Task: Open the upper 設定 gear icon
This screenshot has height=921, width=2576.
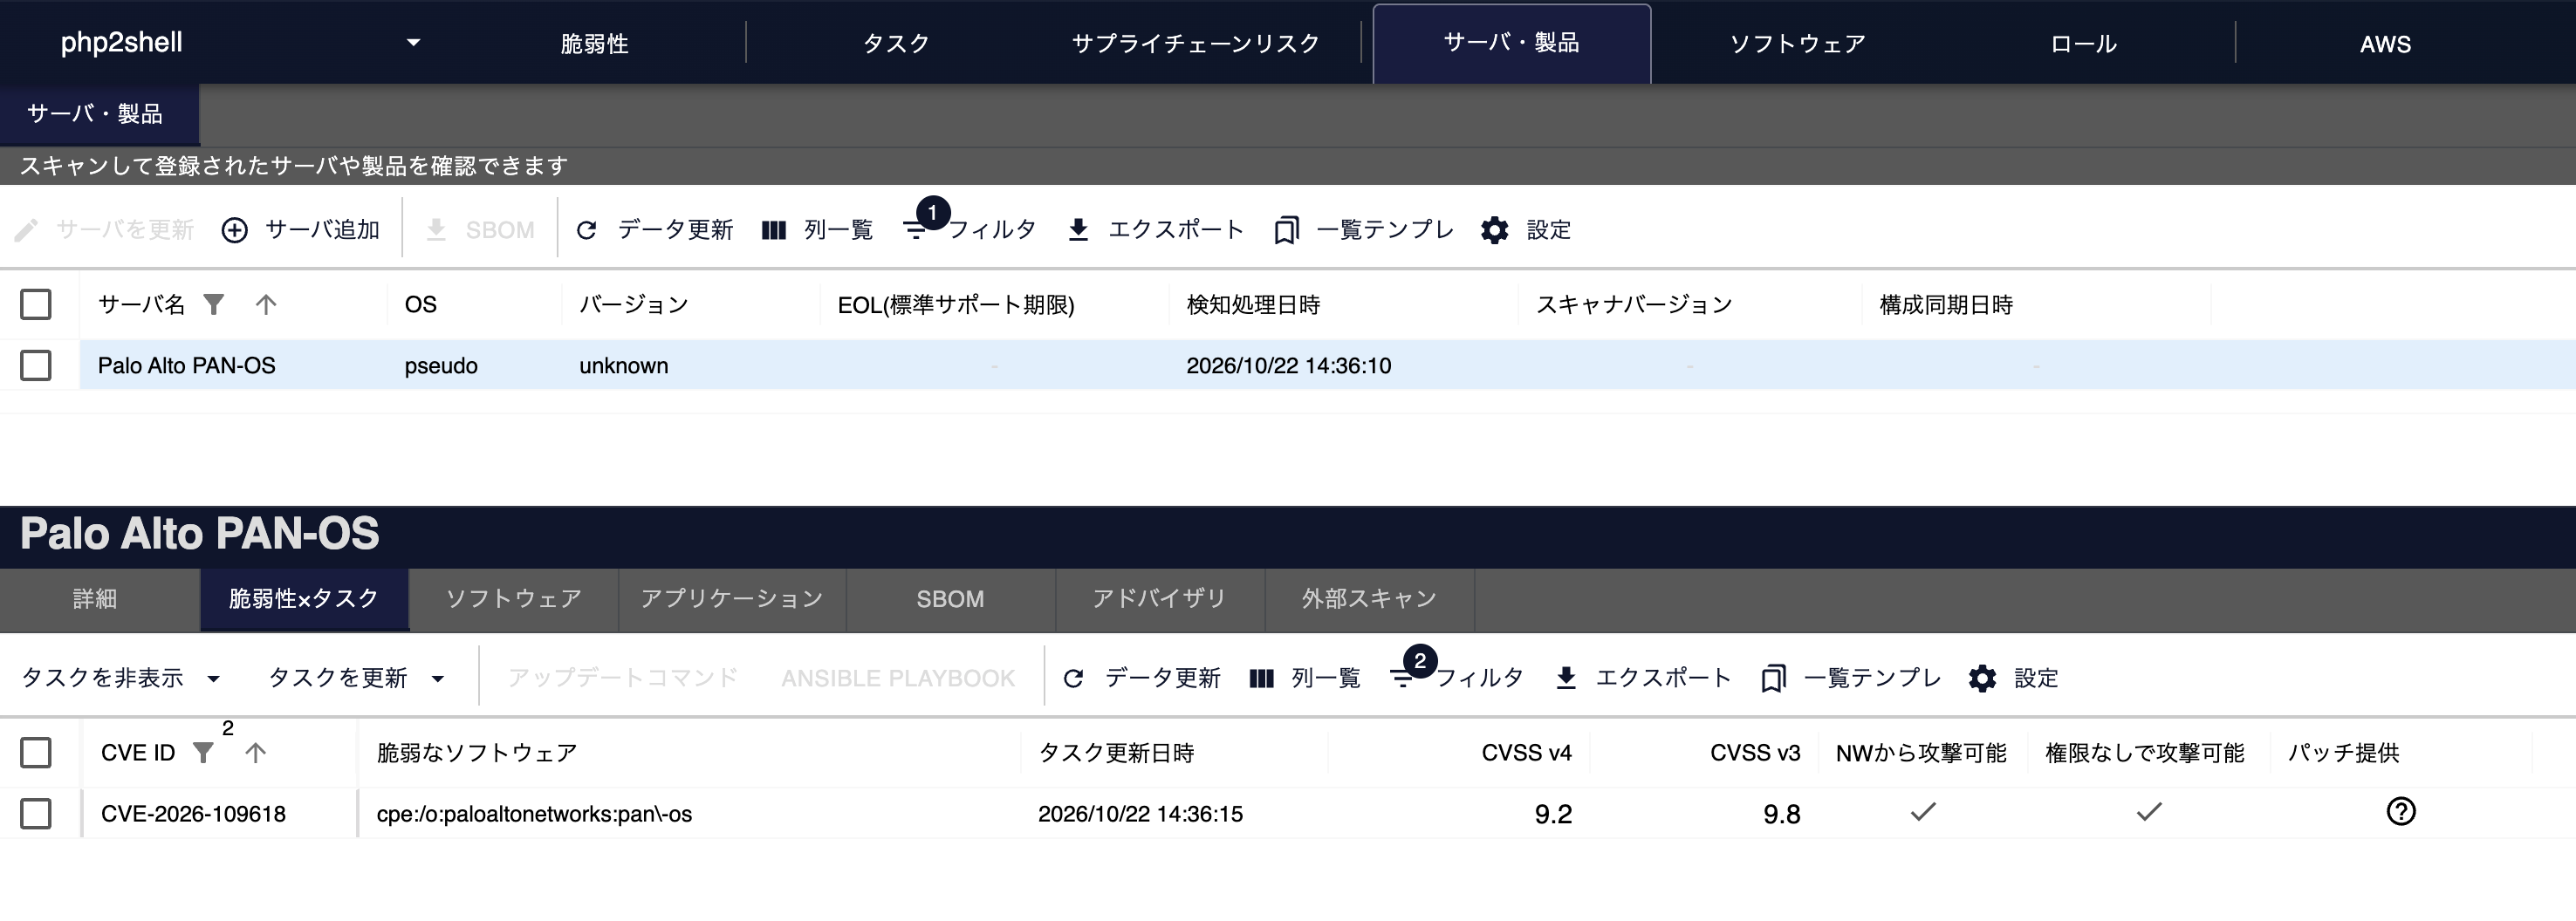Action: pyautogui.click(x=1494, y=230)
